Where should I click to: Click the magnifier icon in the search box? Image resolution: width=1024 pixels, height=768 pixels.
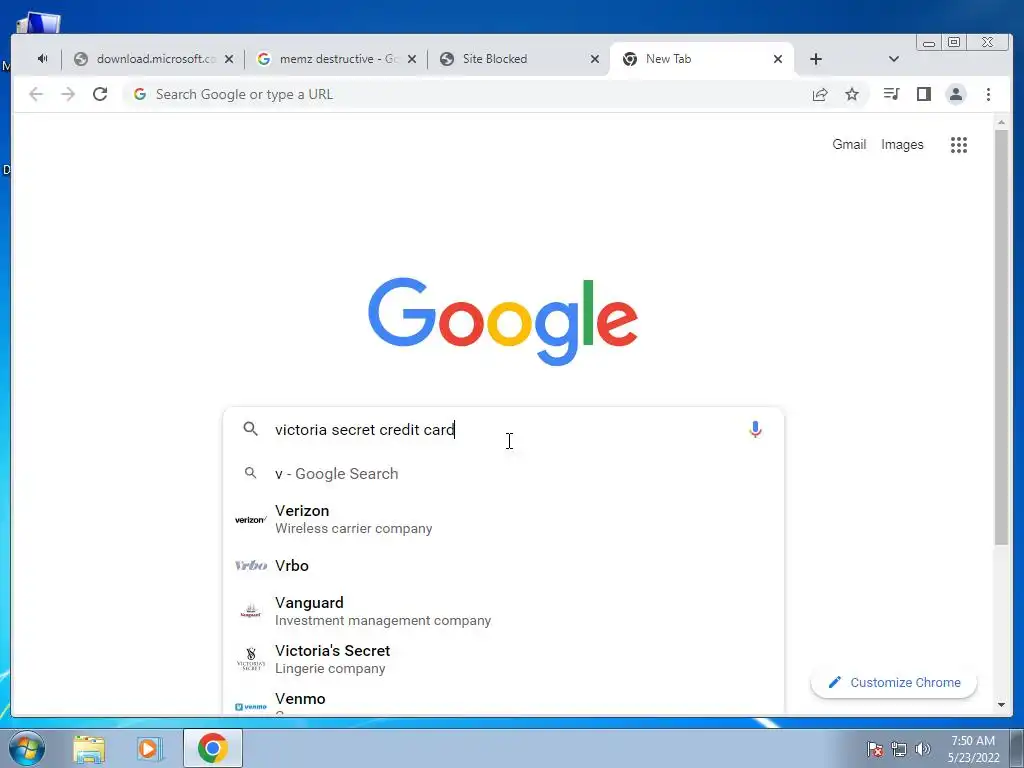pos(250,428)
